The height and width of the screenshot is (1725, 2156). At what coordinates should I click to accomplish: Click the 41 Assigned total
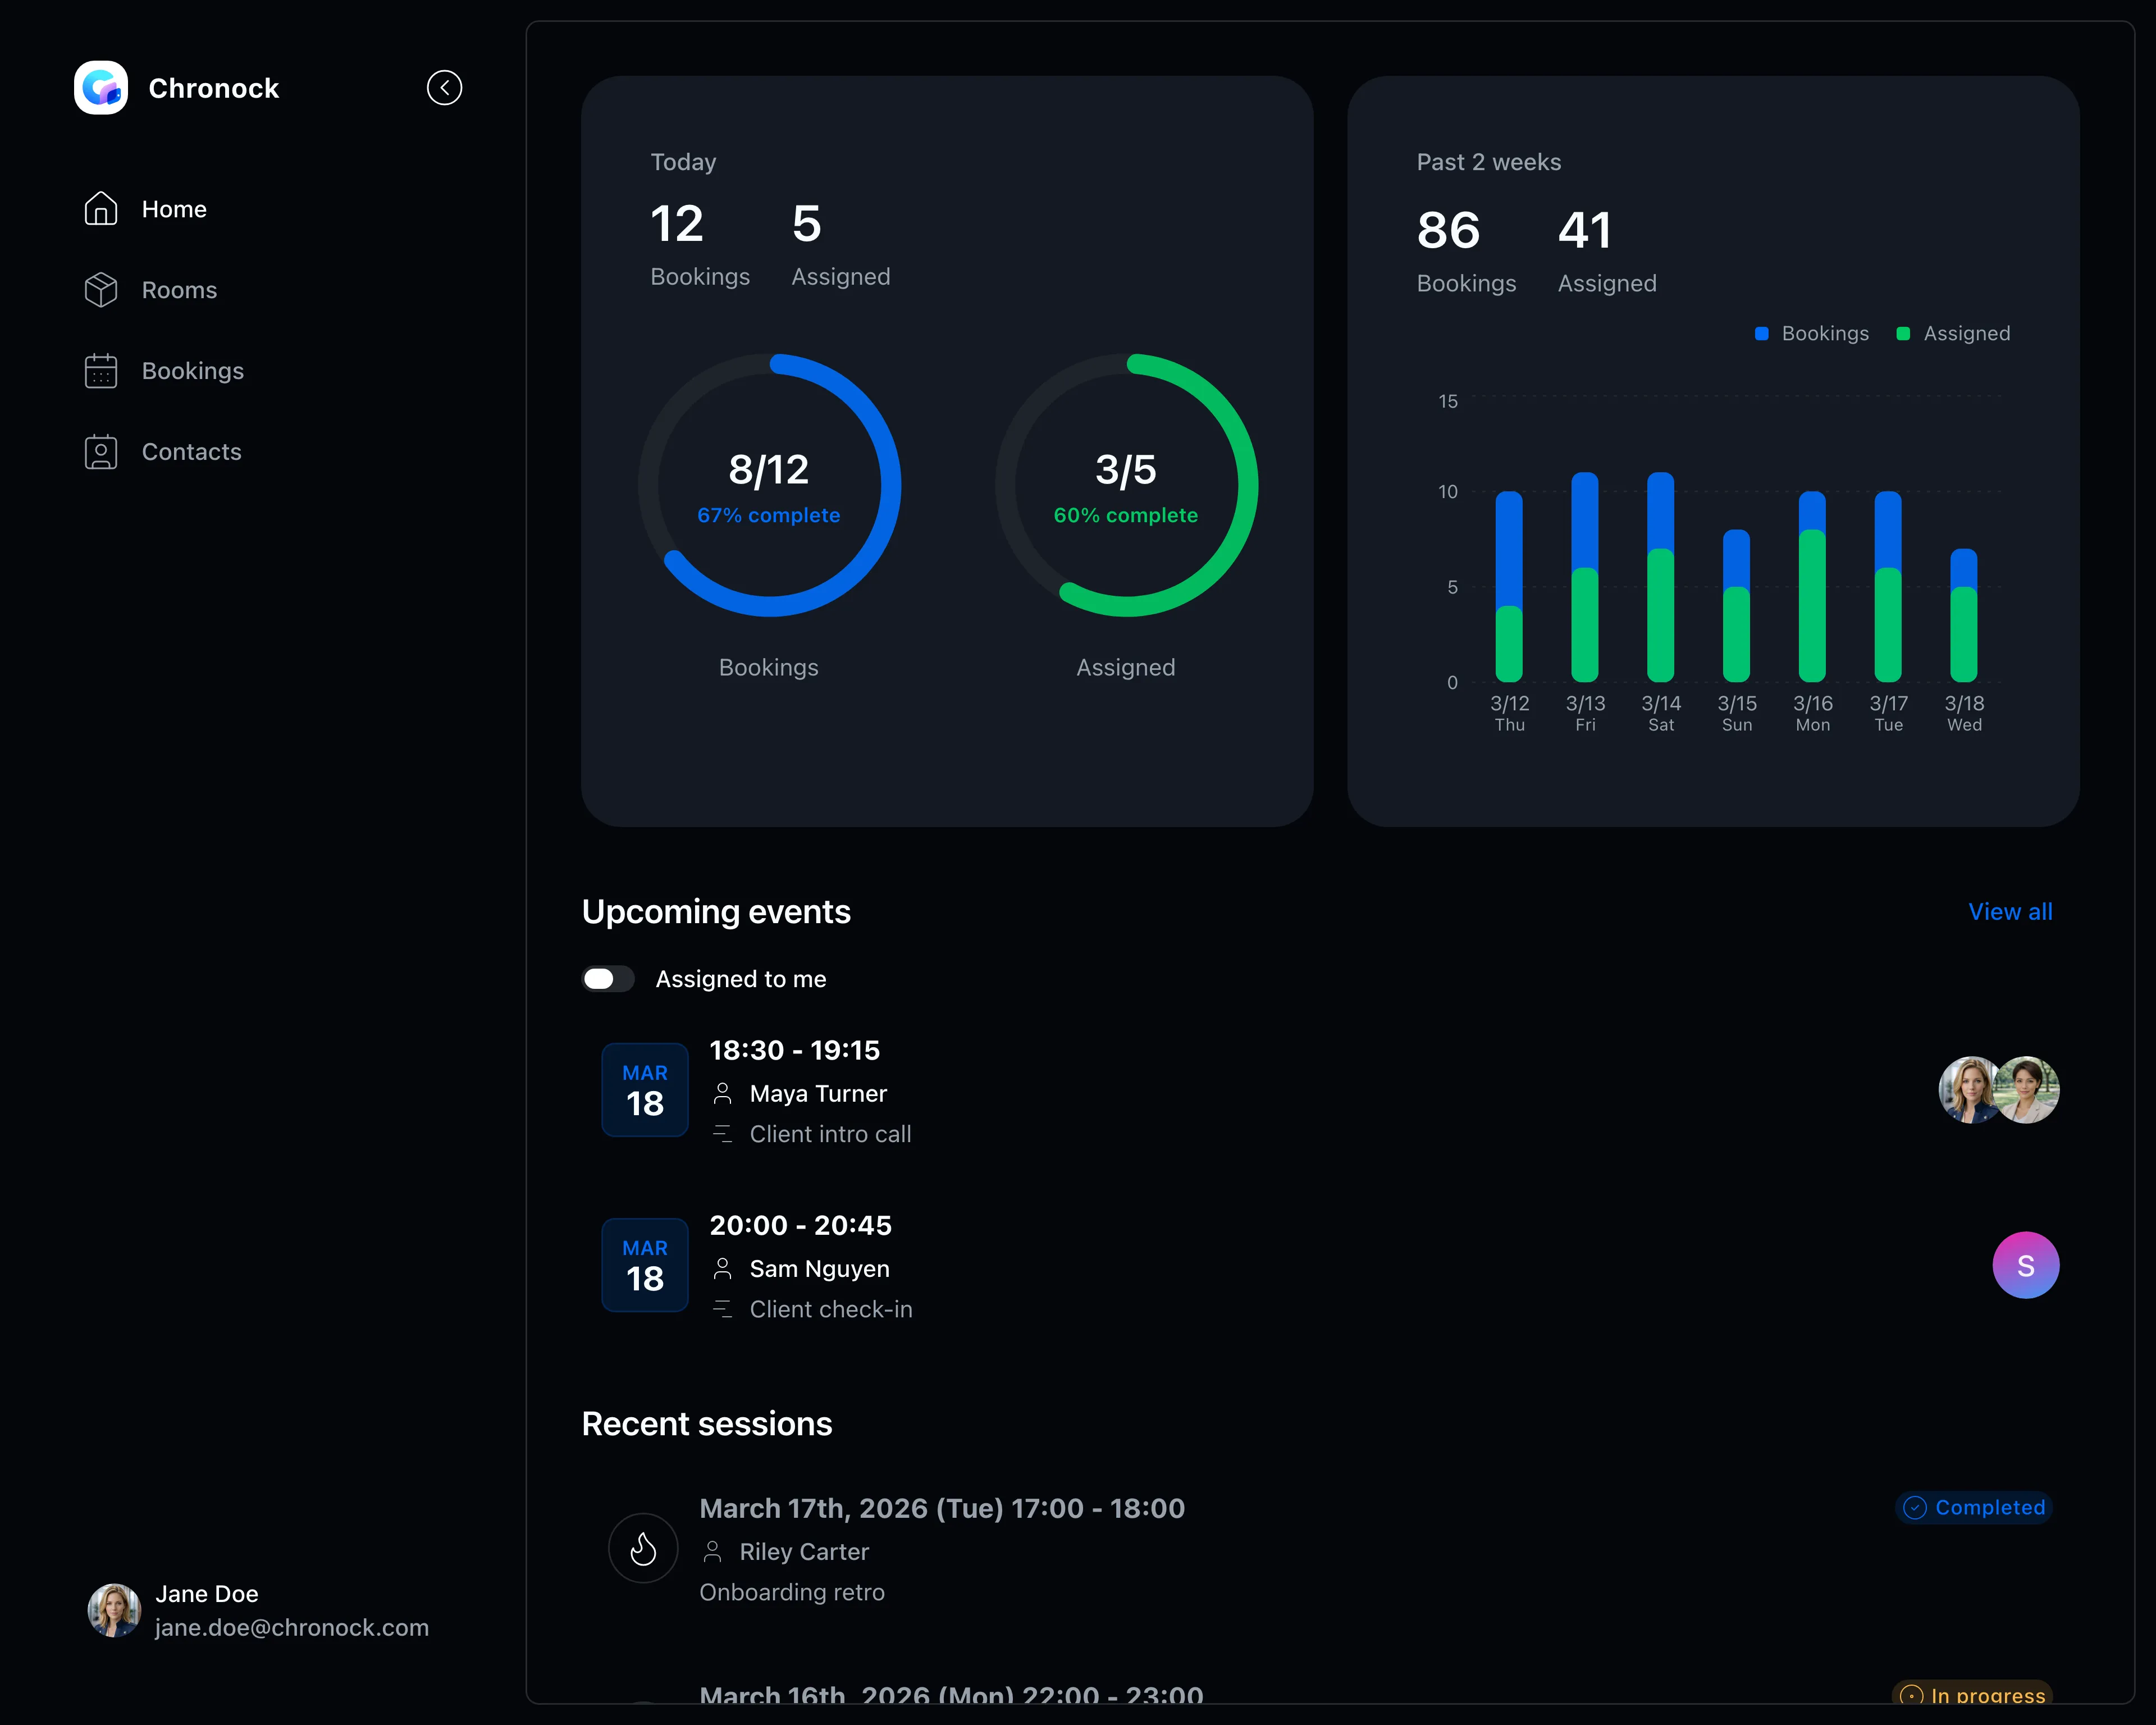point(1607,251)
